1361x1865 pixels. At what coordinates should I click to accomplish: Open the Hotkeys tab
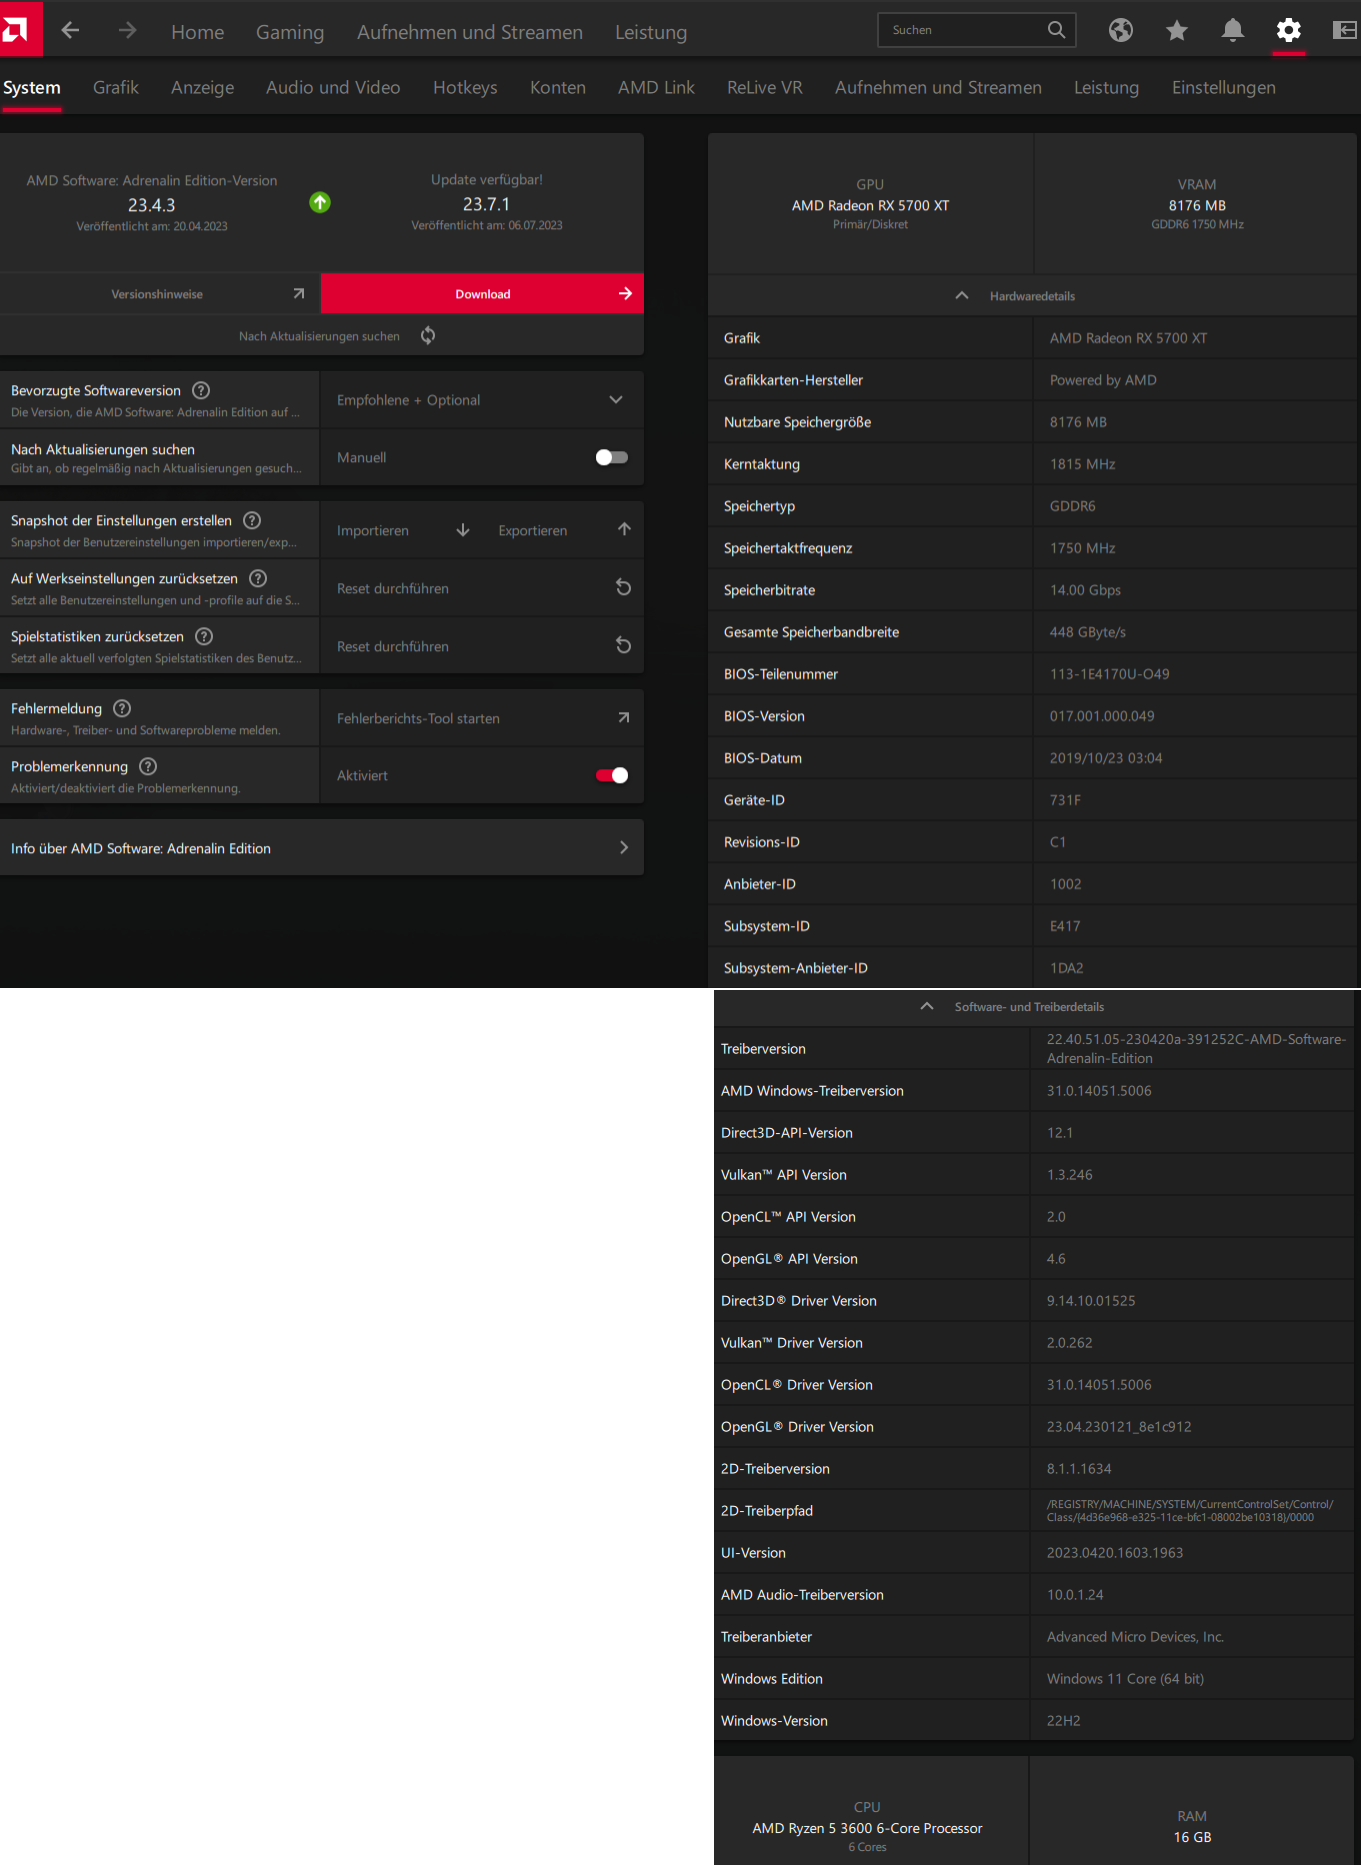click(465, 87)
